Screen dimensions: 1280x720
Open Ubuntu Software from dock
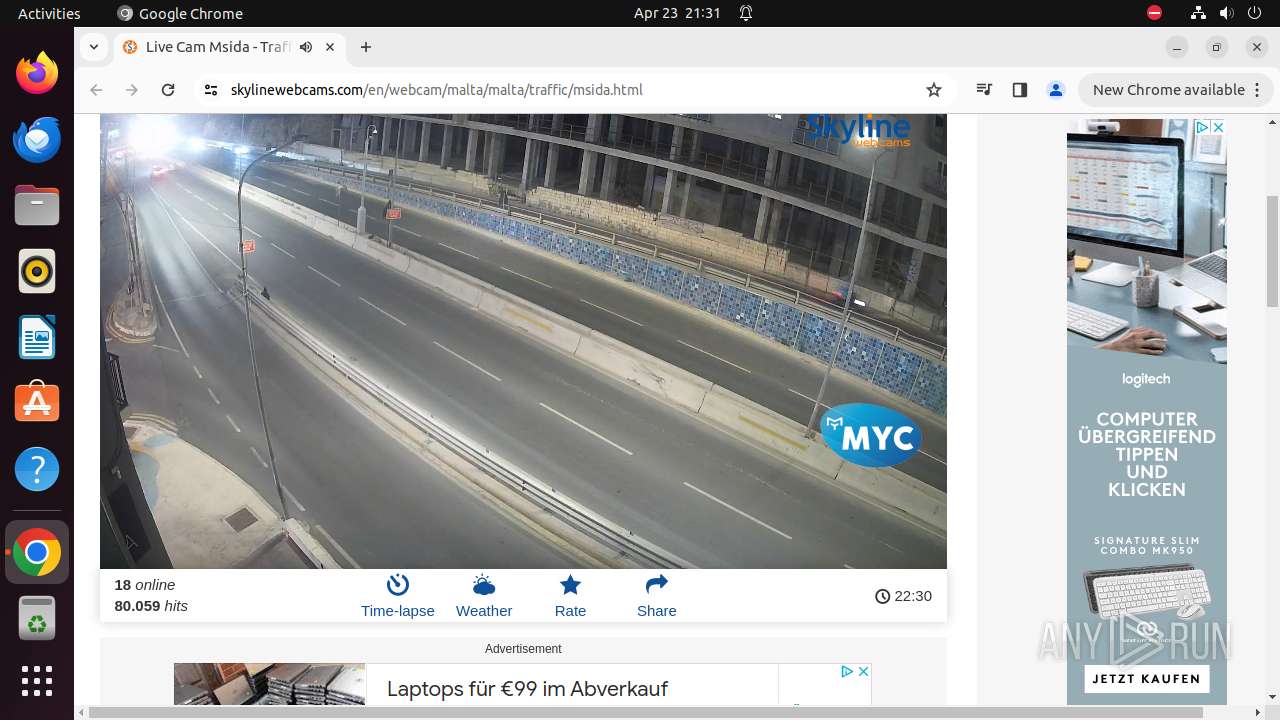37,403
